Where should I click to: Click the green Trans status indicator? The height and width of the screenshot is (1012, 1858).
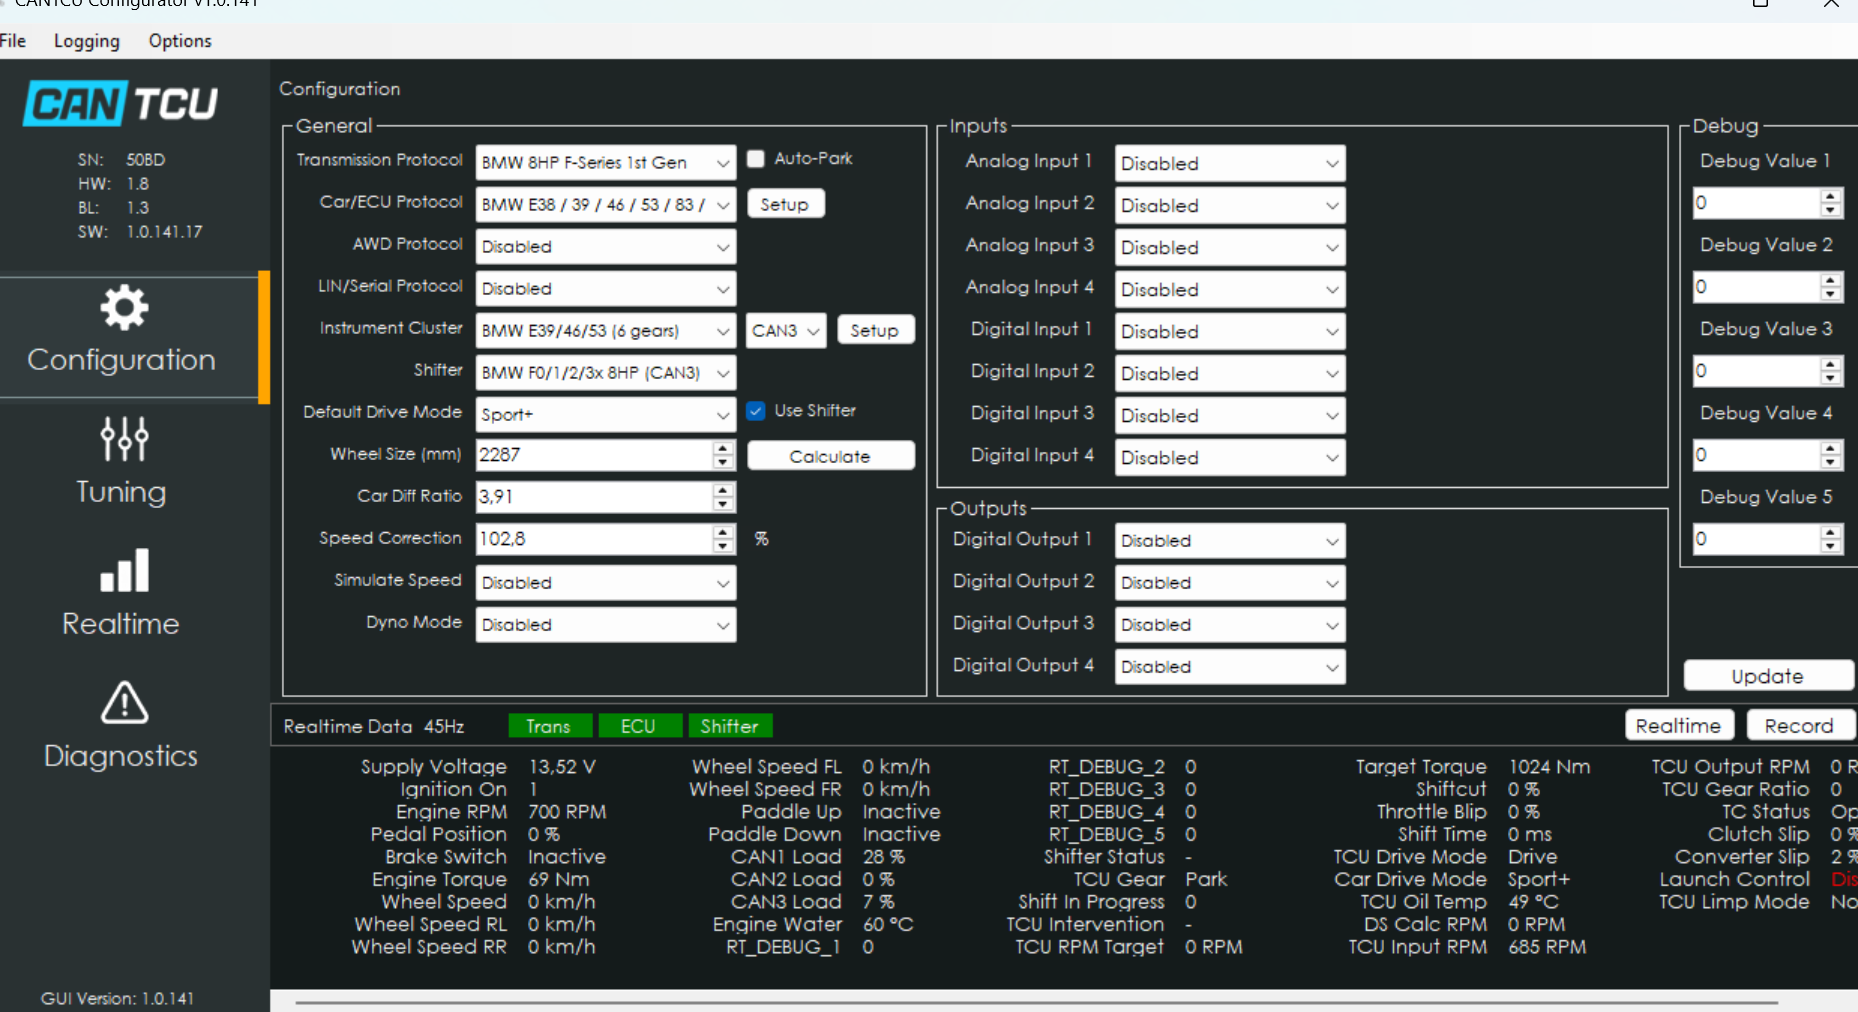(549, 726)
